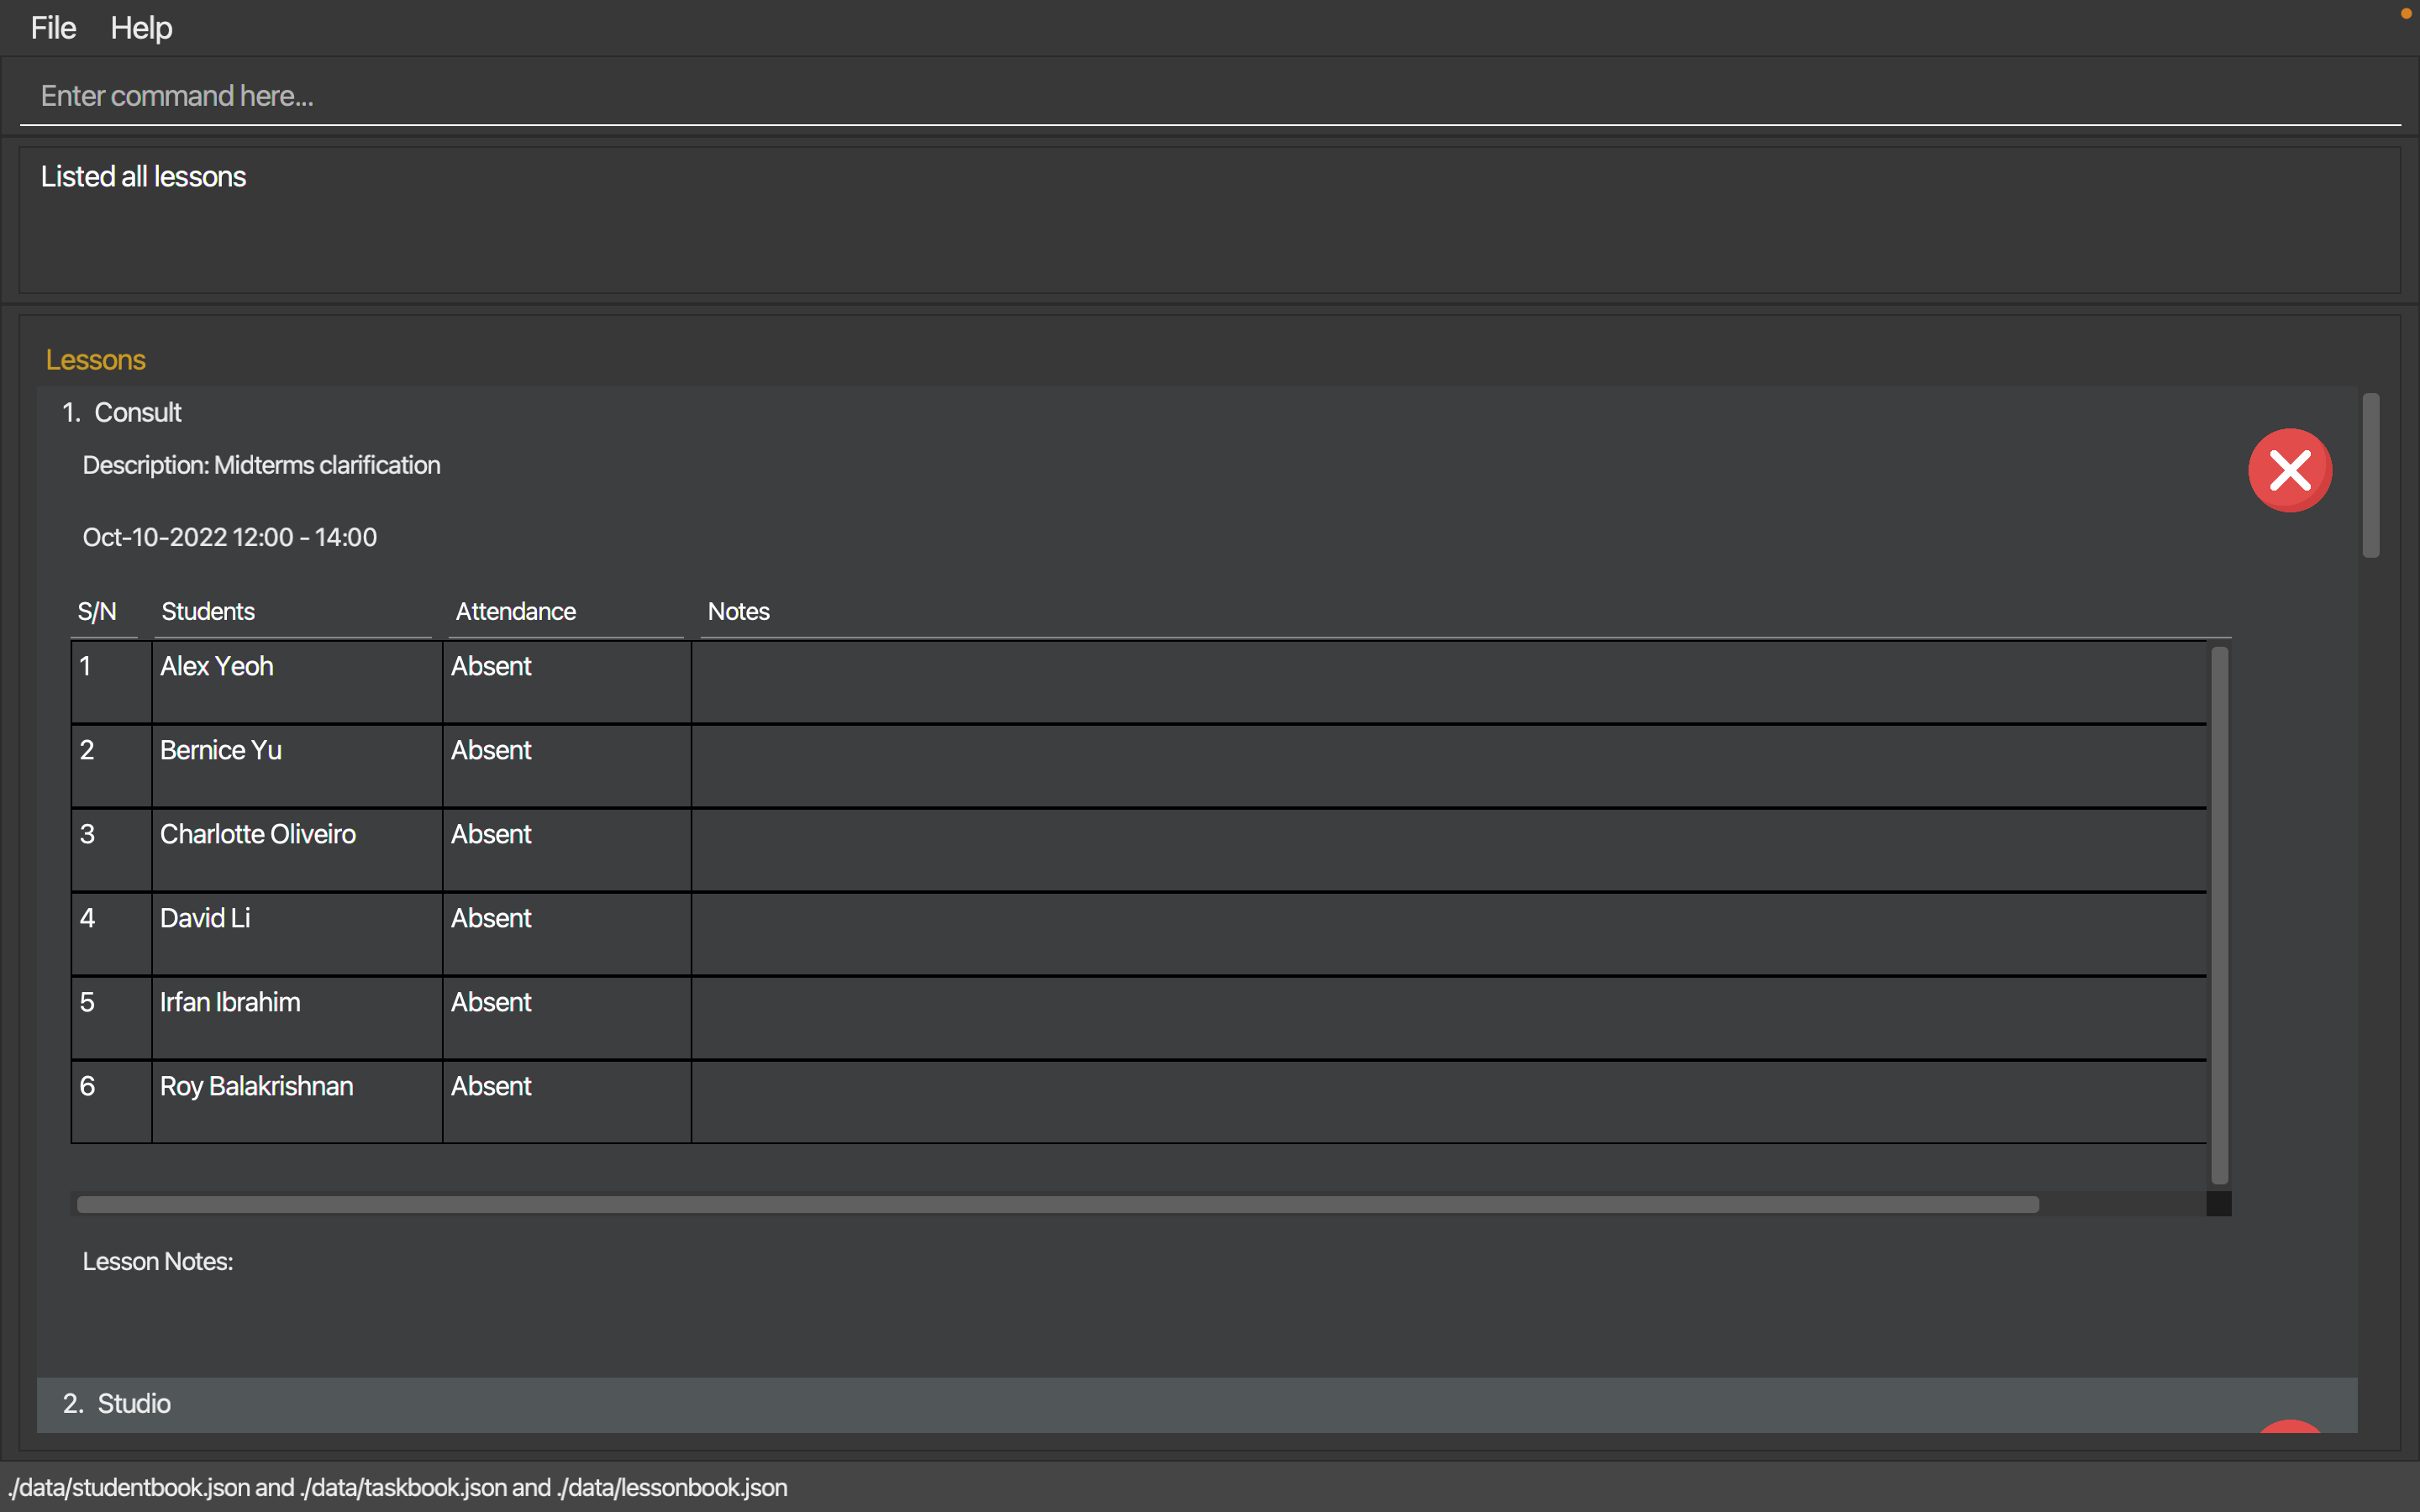Select the Roy Balakrishnan student cell
The image size is (2420, 1512).
[x=297, y=1102]
